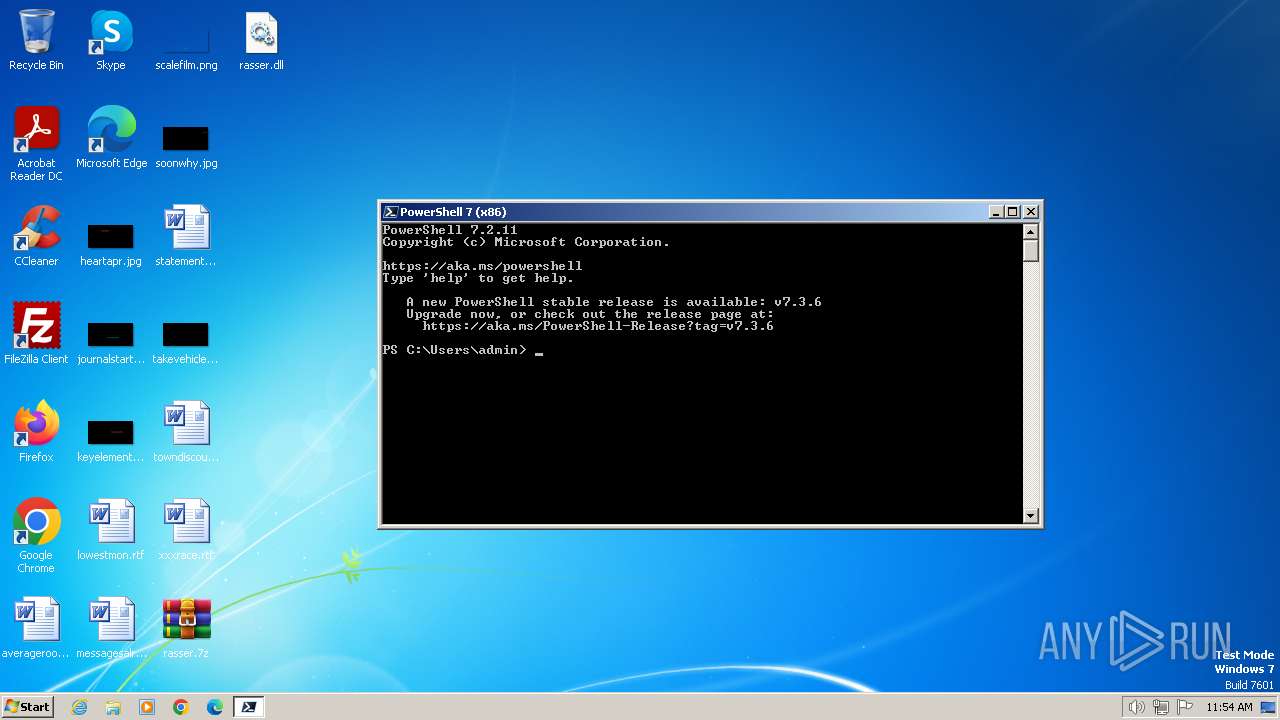Minimize the PowerShell 7 window
Screen dimensions: 1280x720
995,212
